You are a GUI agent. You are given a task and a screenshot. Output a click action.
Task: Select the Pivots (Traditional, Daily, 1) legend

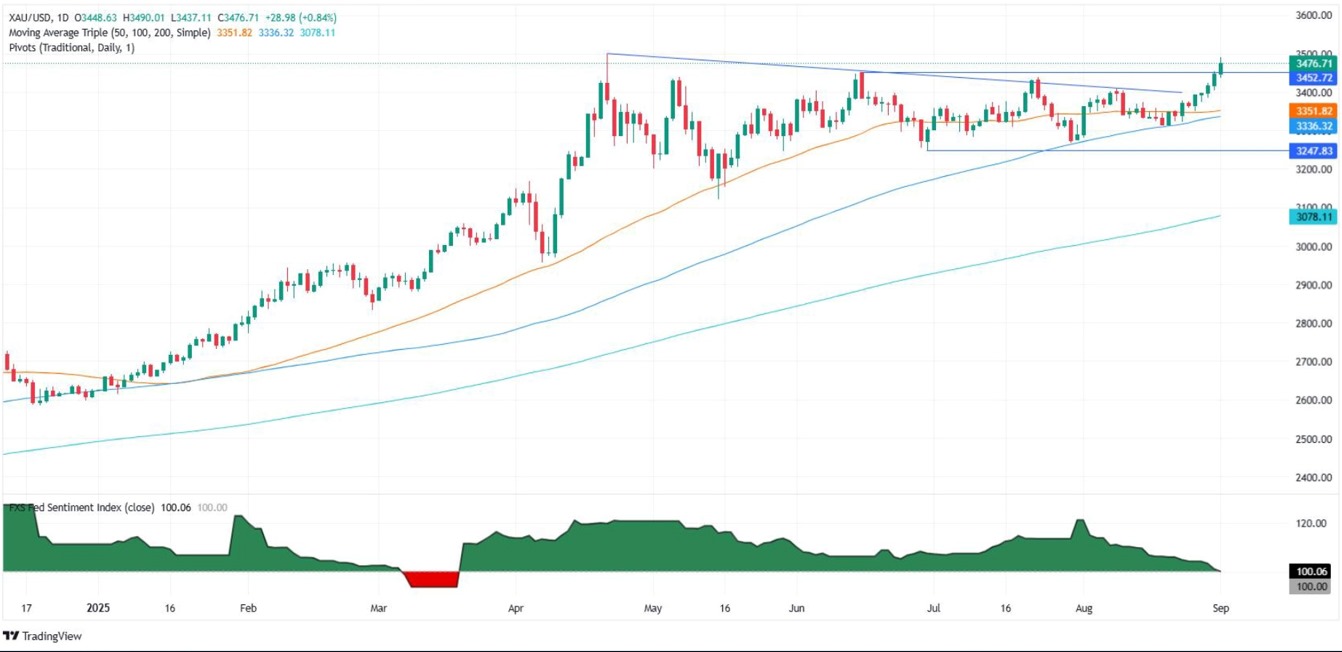coord(70,47)
